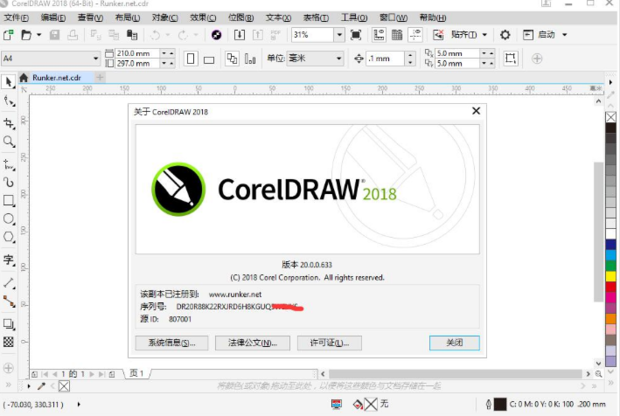Expand the Launch dropdown arrow

565,35
